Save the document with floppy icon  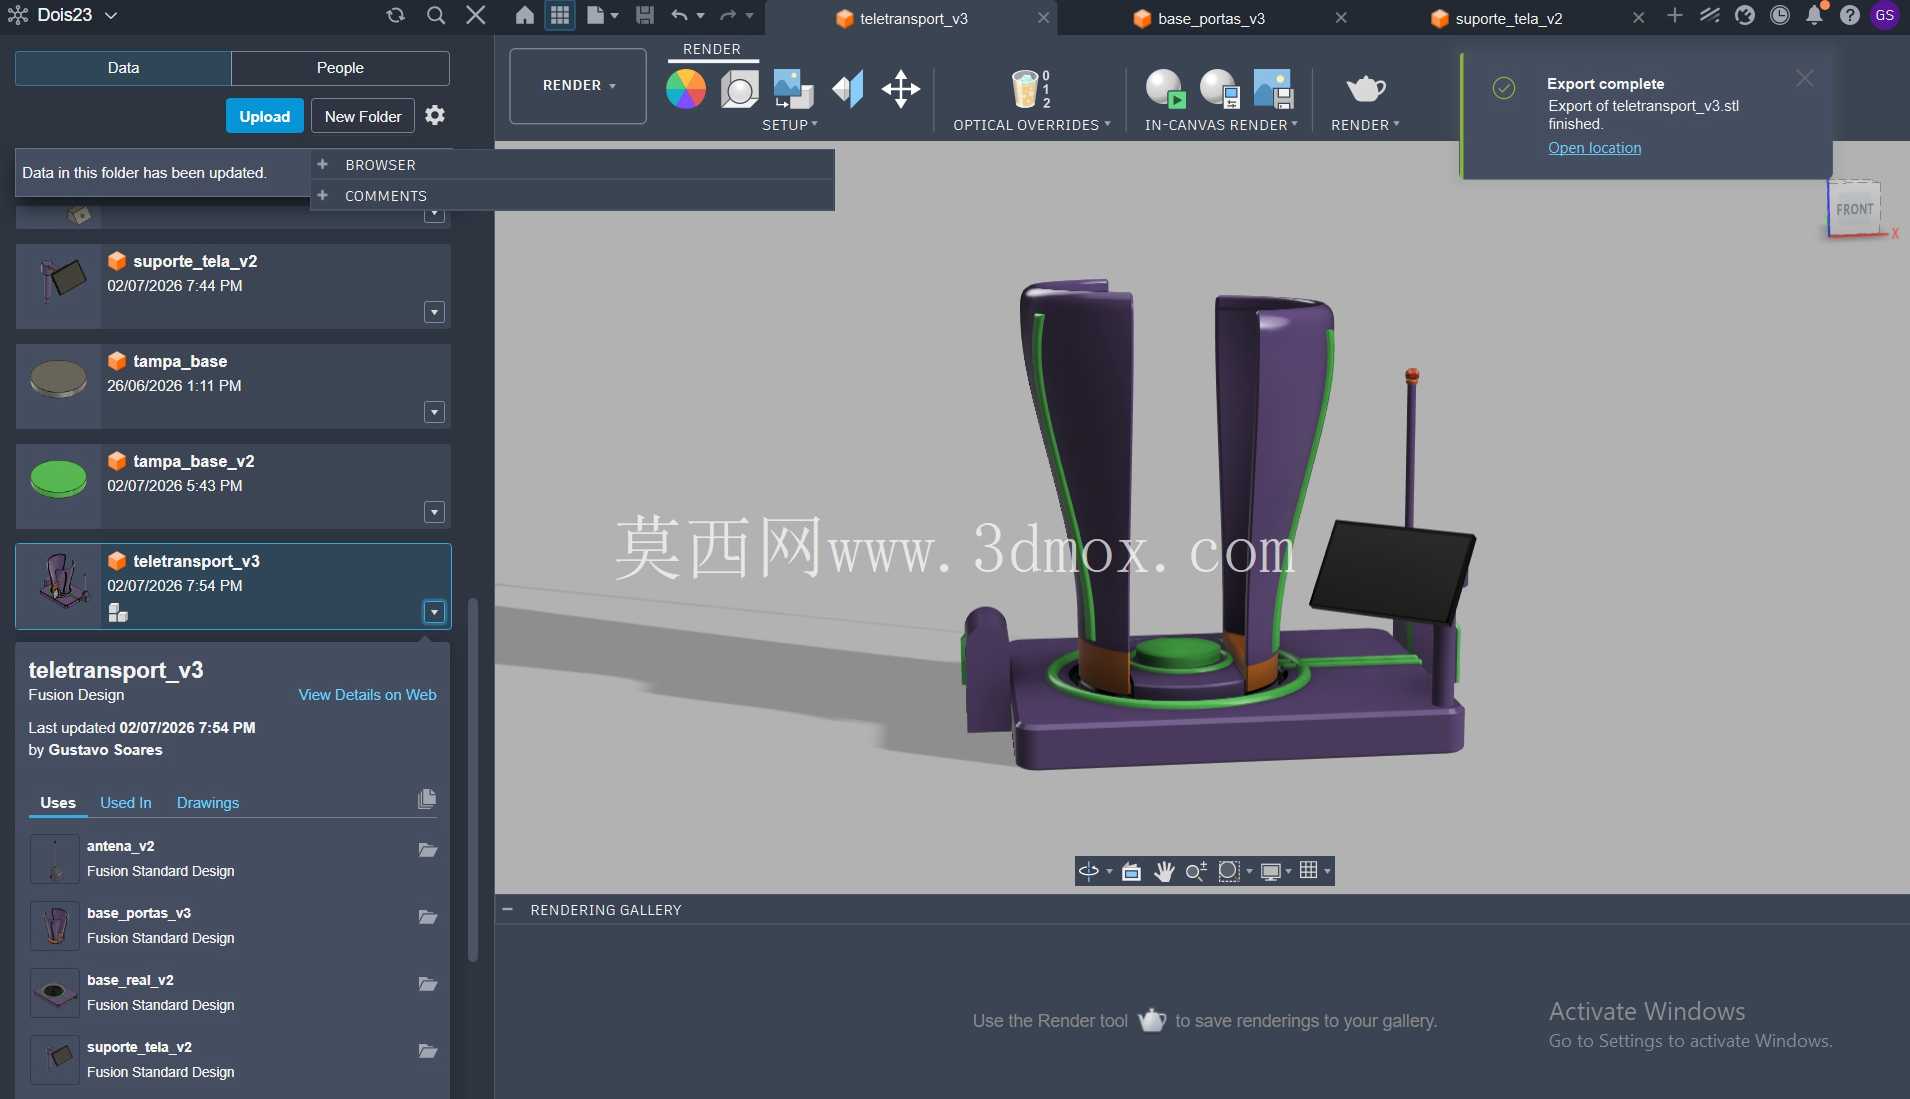coord(644,15)
